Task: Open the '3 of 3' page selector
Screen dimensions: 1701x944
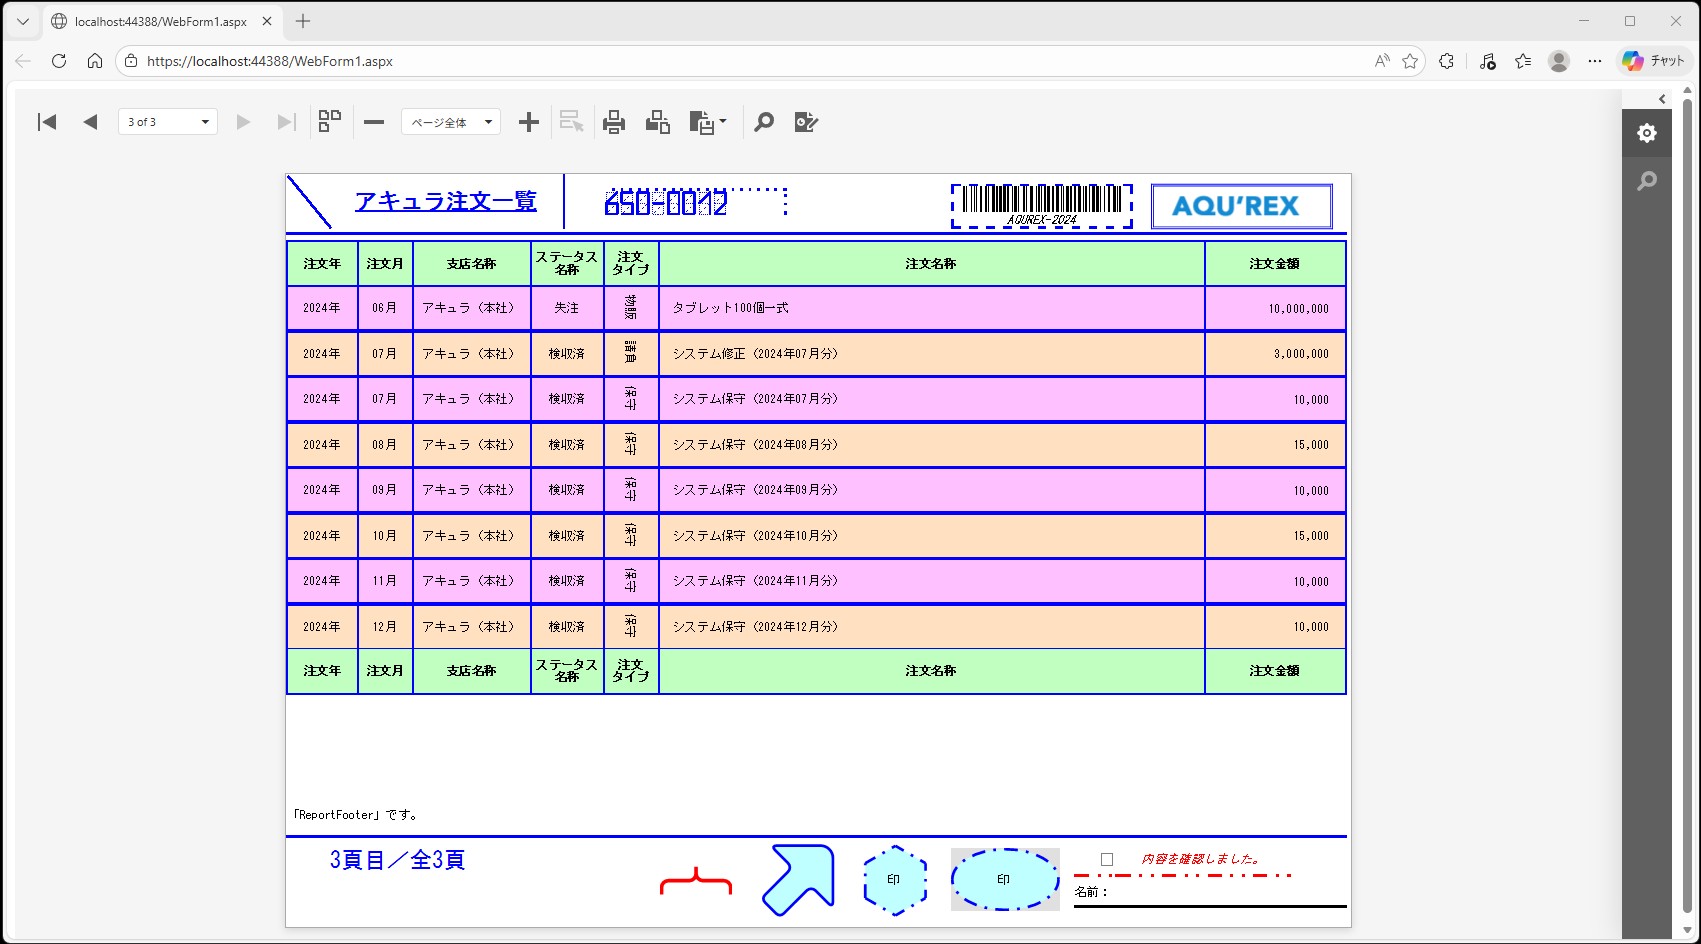Action: (168, 122)
